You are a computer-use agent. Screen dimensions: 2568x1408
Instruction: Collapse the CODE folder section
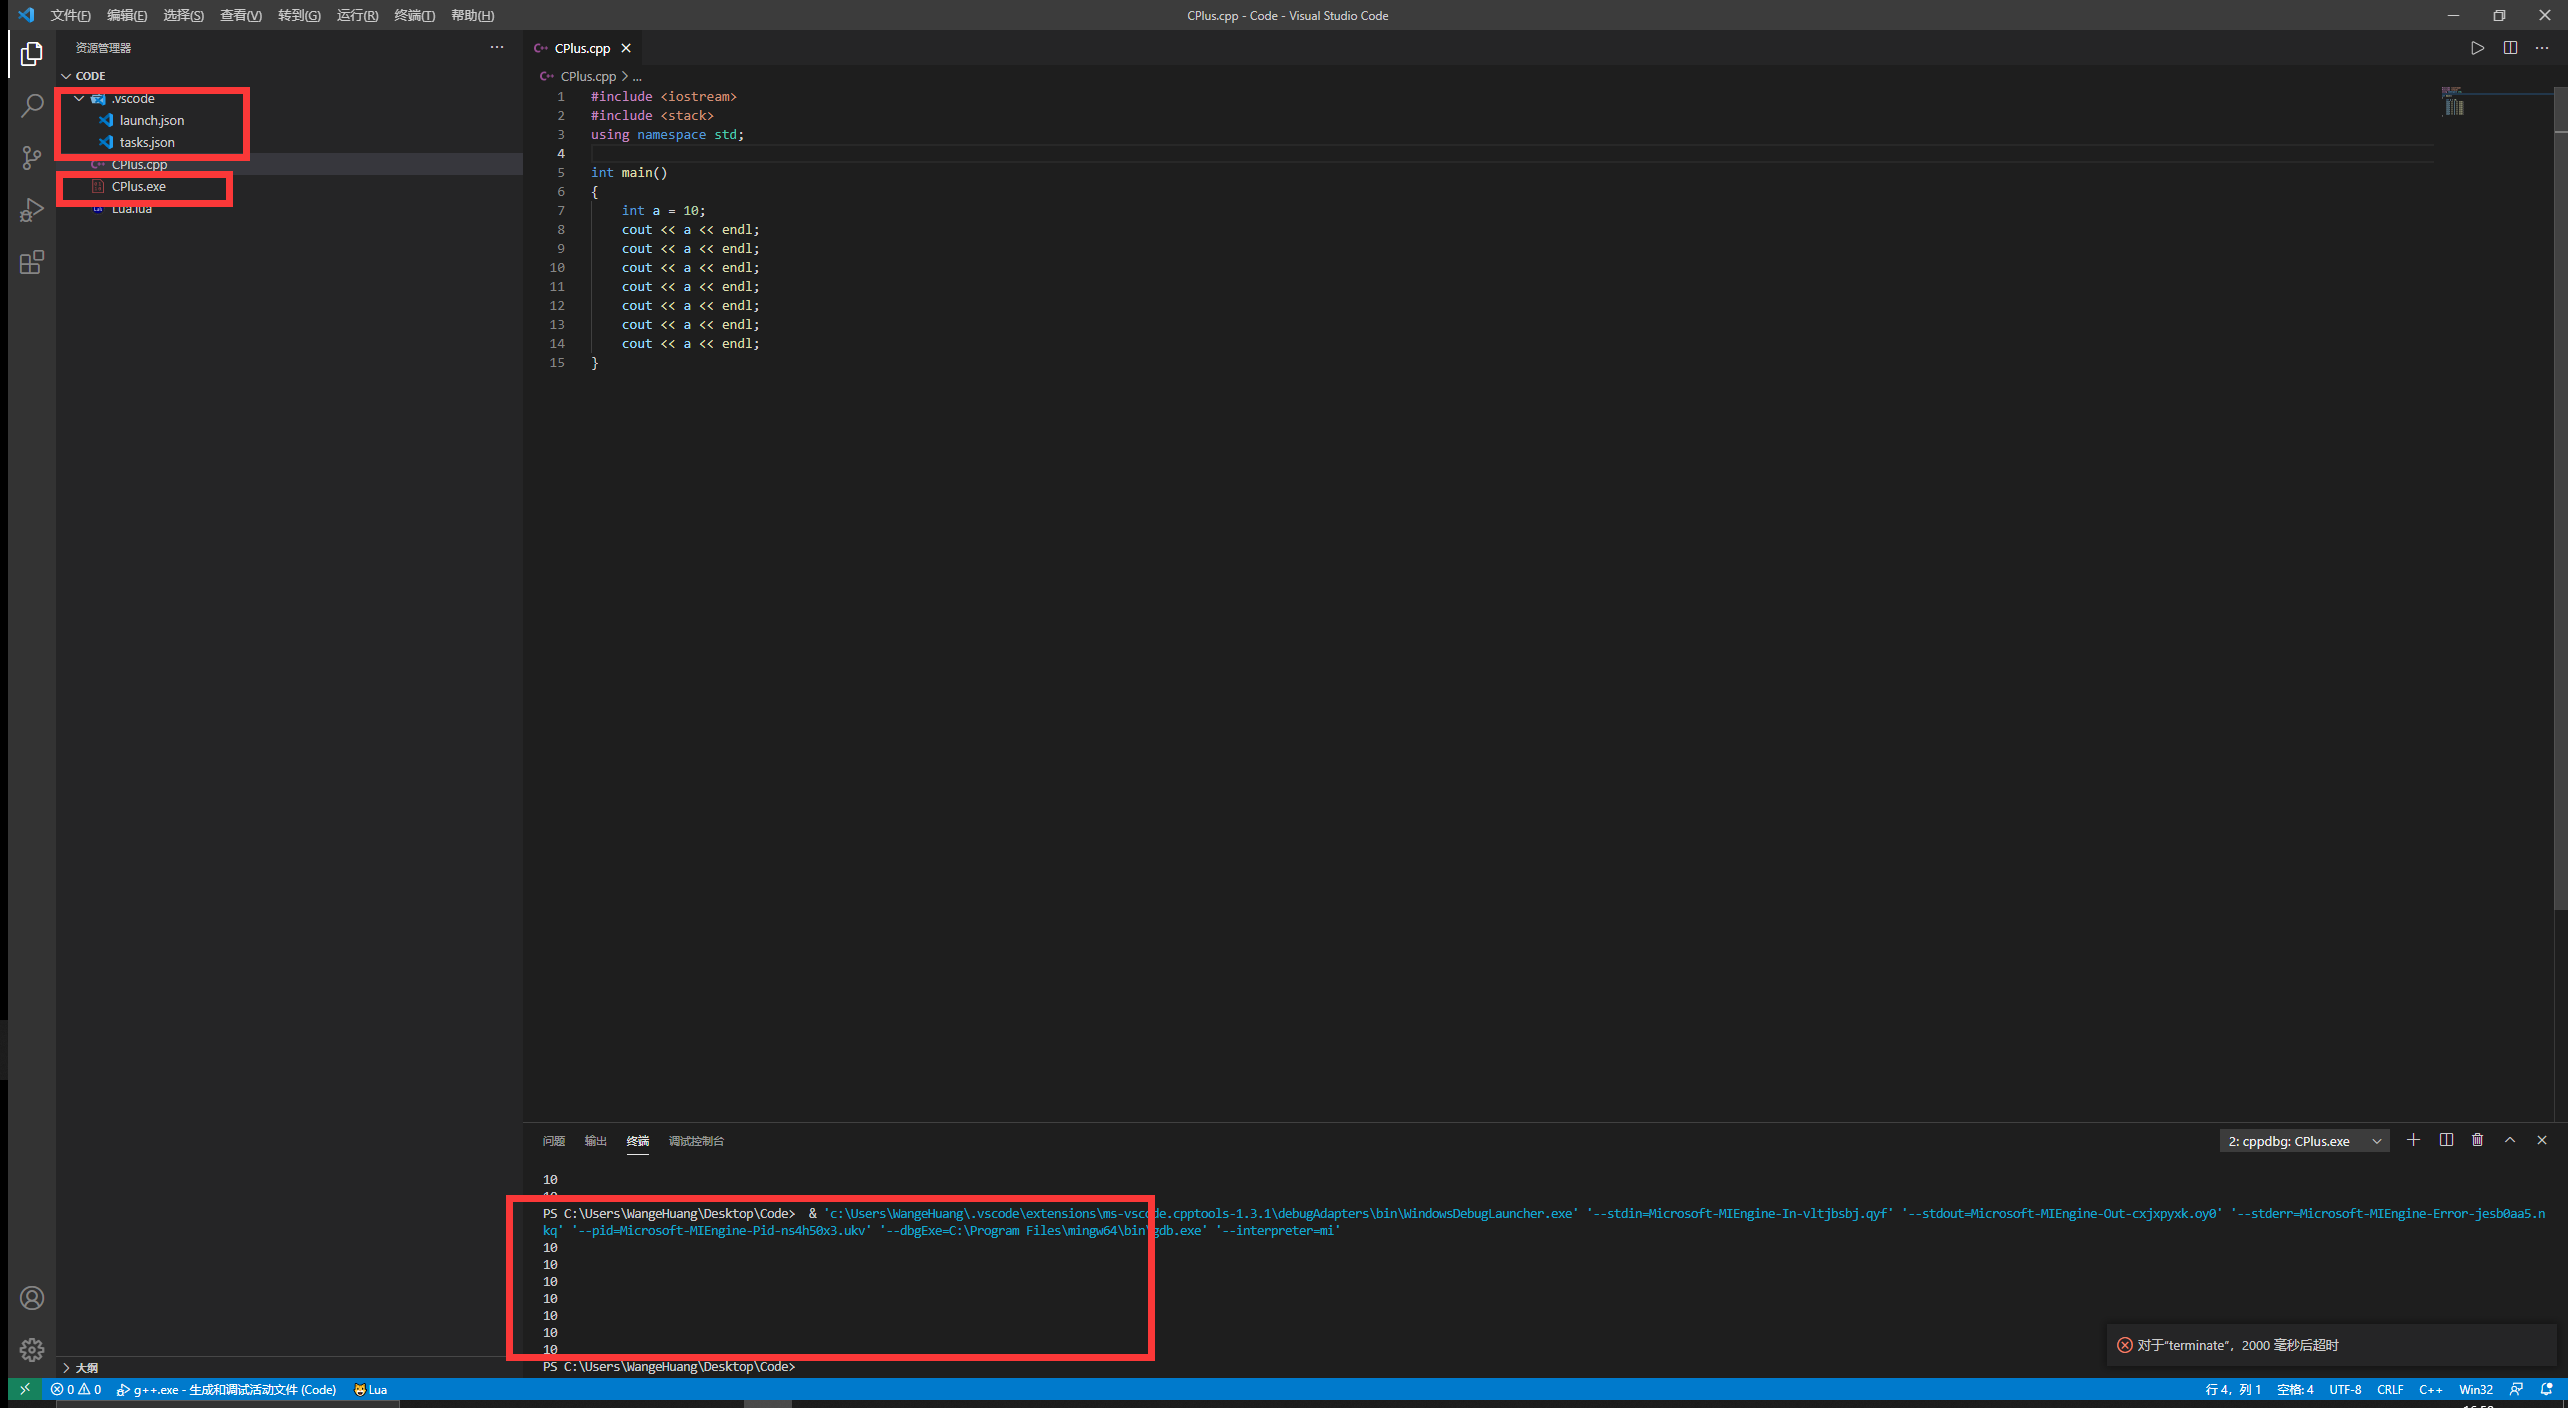pyautogui.click(x=66, y=76)
